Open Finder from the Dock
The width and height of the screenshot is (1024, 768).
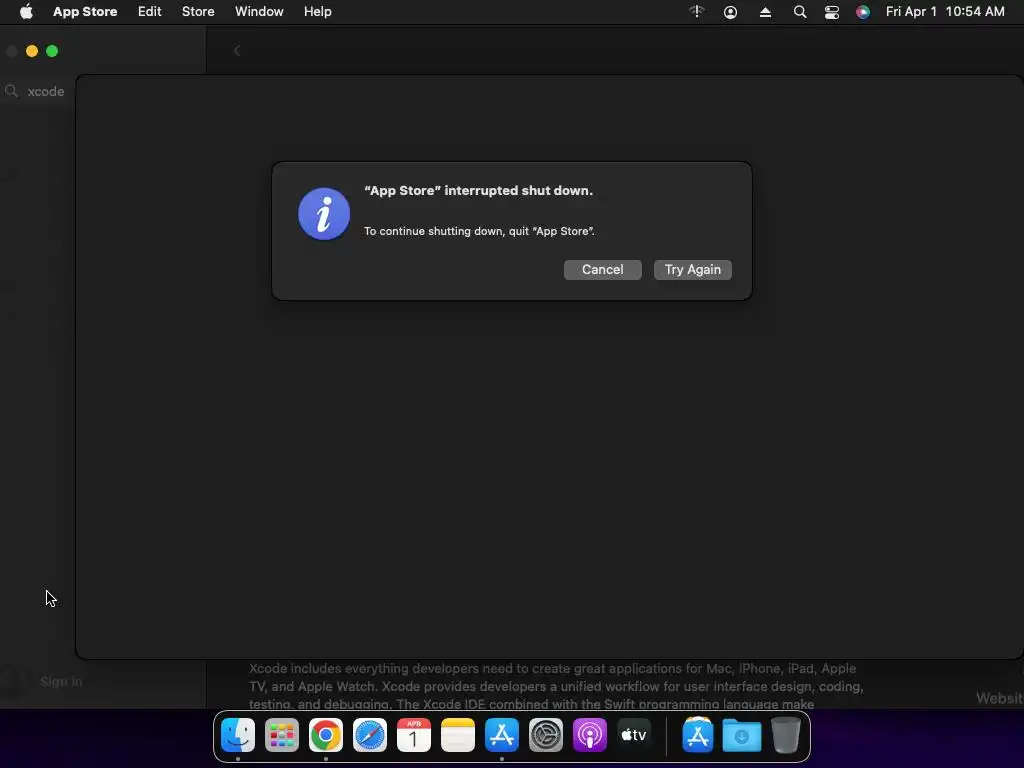(238, 735)
